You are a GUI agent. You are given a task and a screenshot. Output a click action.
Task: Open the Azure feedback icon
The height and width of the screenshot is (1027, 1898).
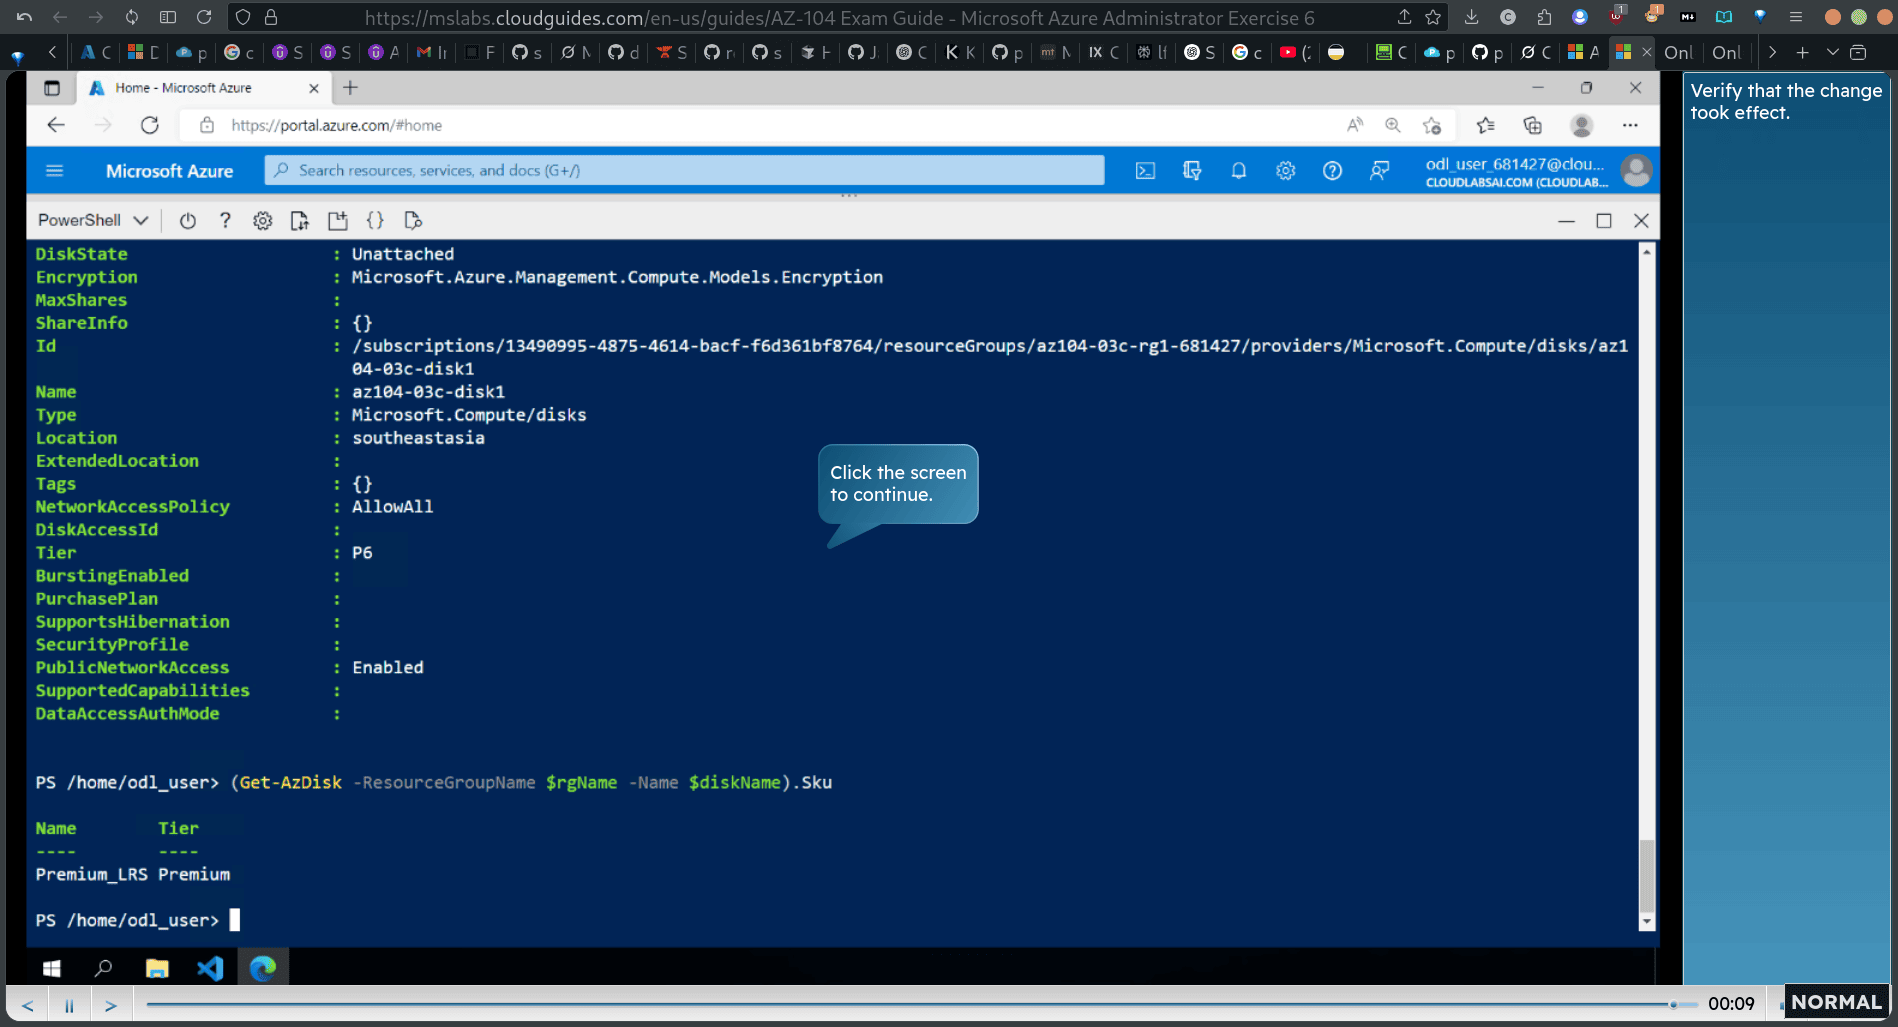coord(1379,171)
